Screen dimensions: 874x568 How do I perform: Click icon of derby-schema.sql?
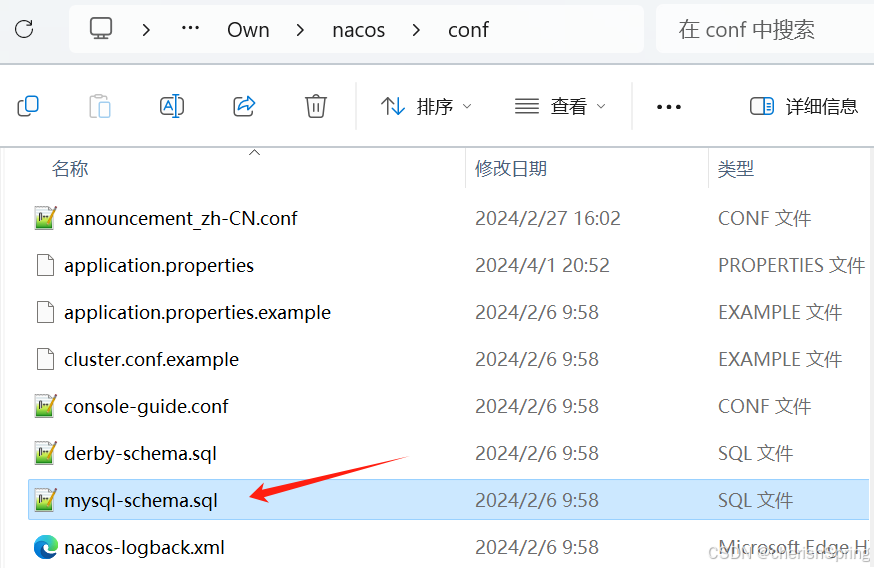[x=45, y=453]
